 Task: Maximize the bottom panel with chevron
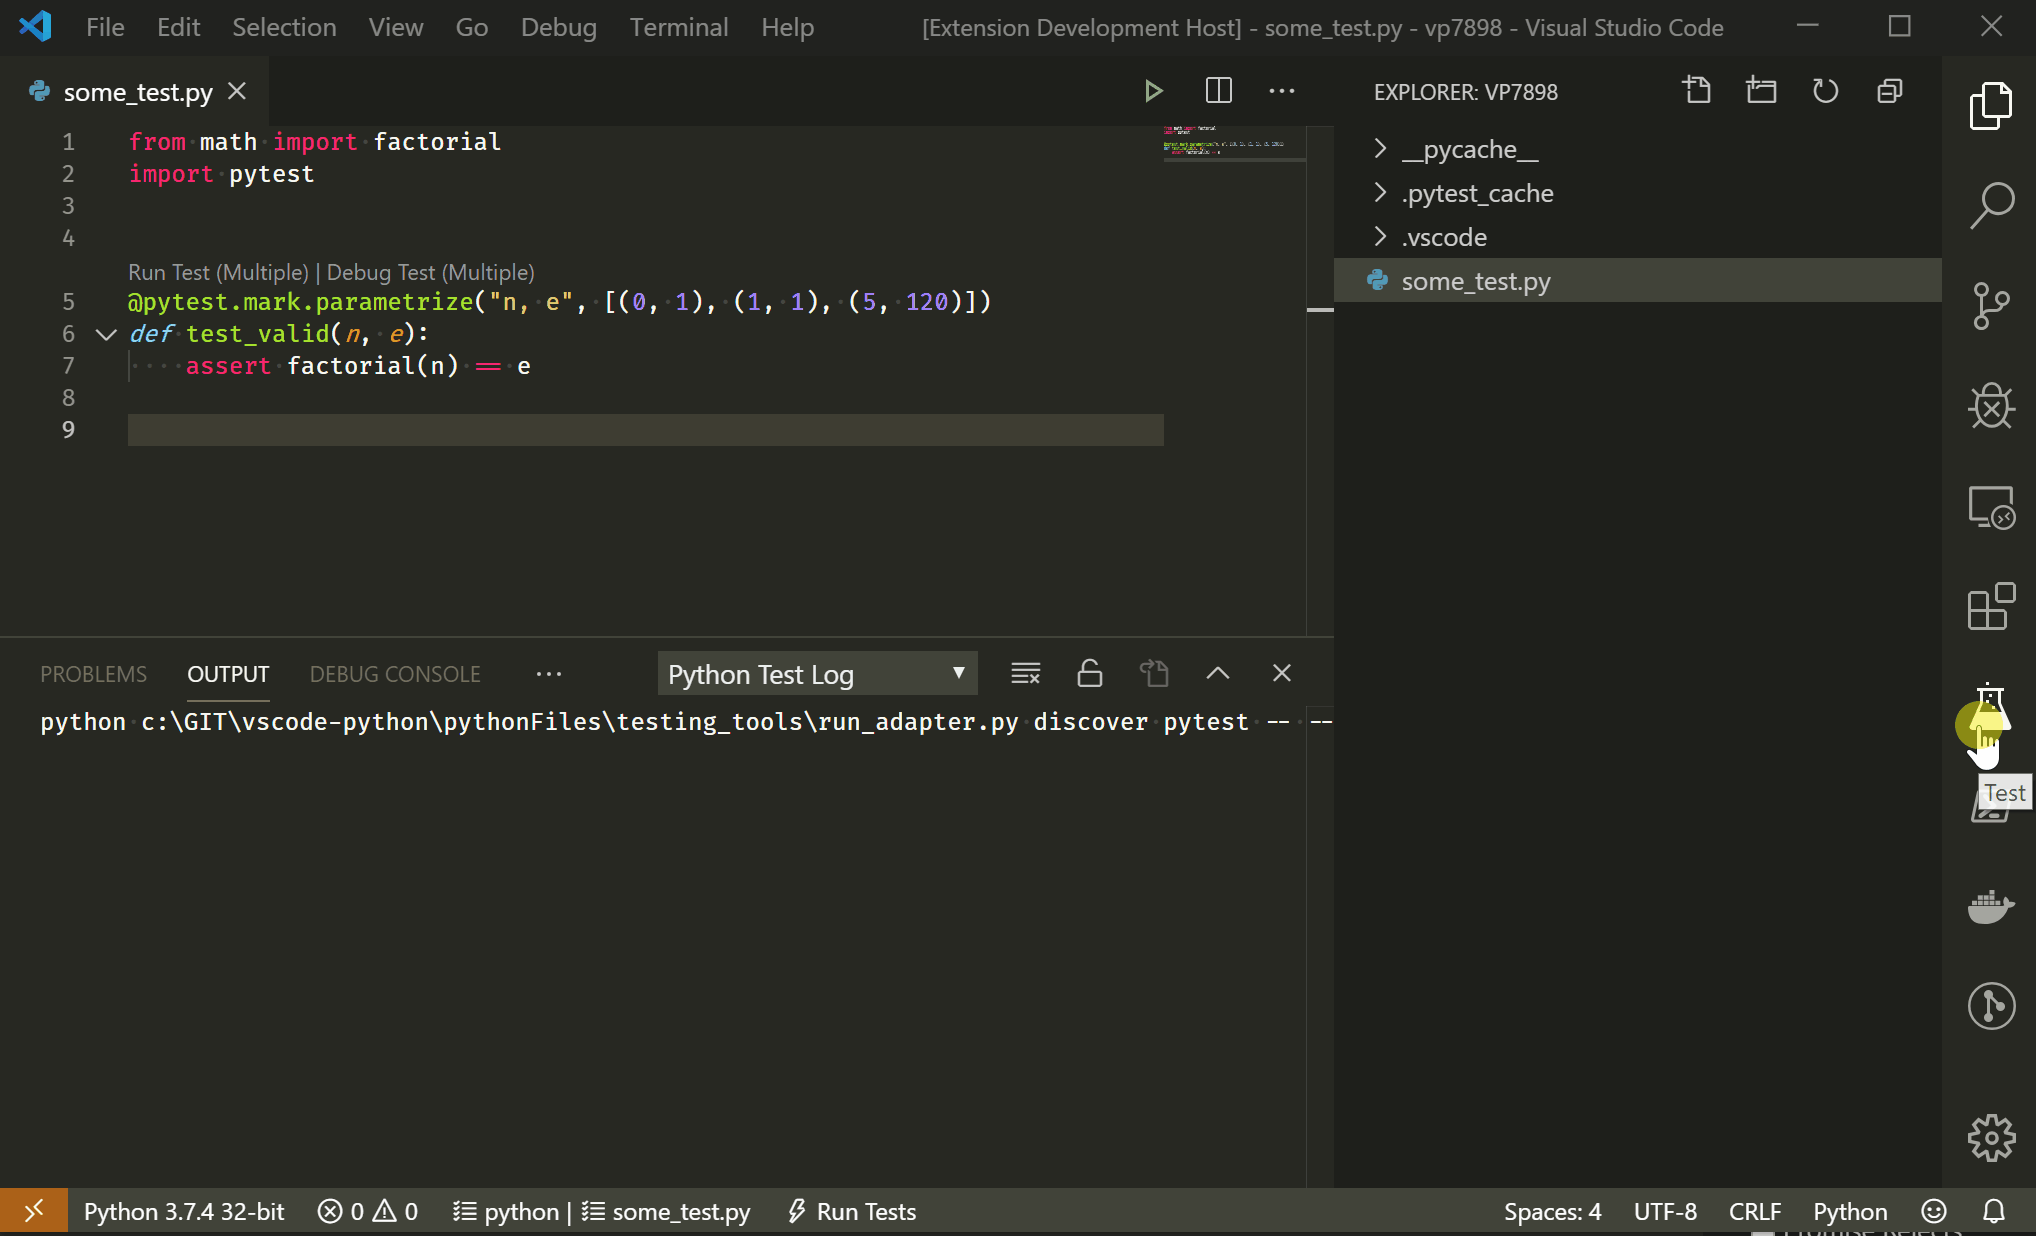pos(1217,673)
